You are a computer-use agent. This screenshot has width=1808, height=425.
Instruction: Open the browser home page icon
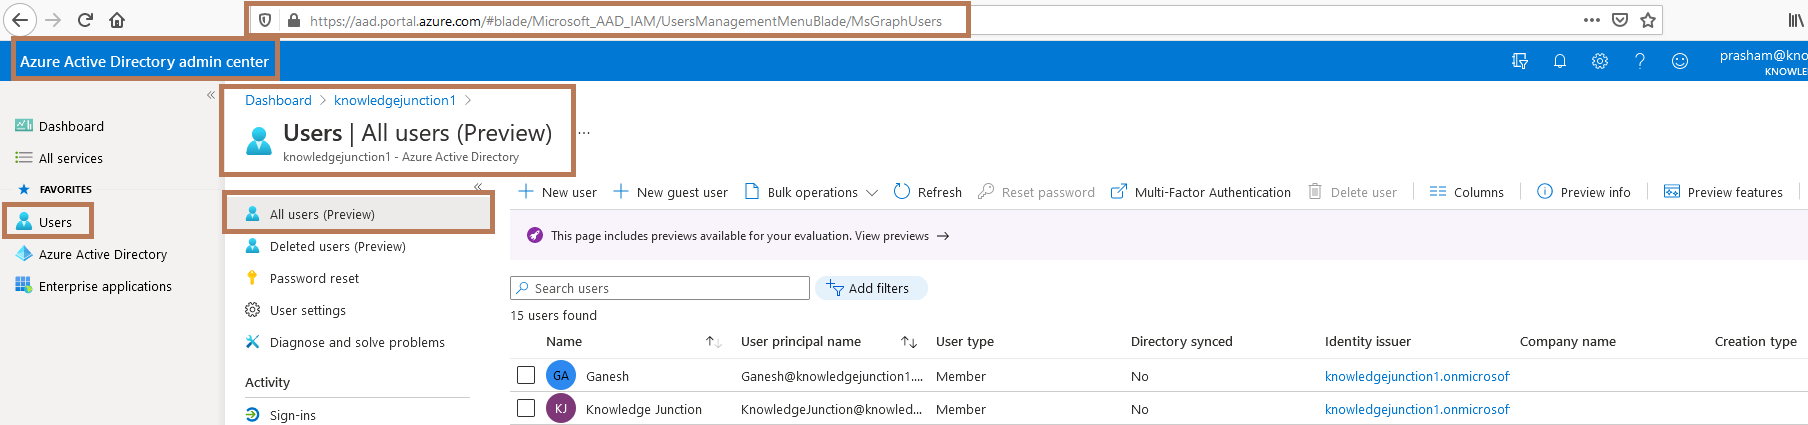tap(117, 20)
